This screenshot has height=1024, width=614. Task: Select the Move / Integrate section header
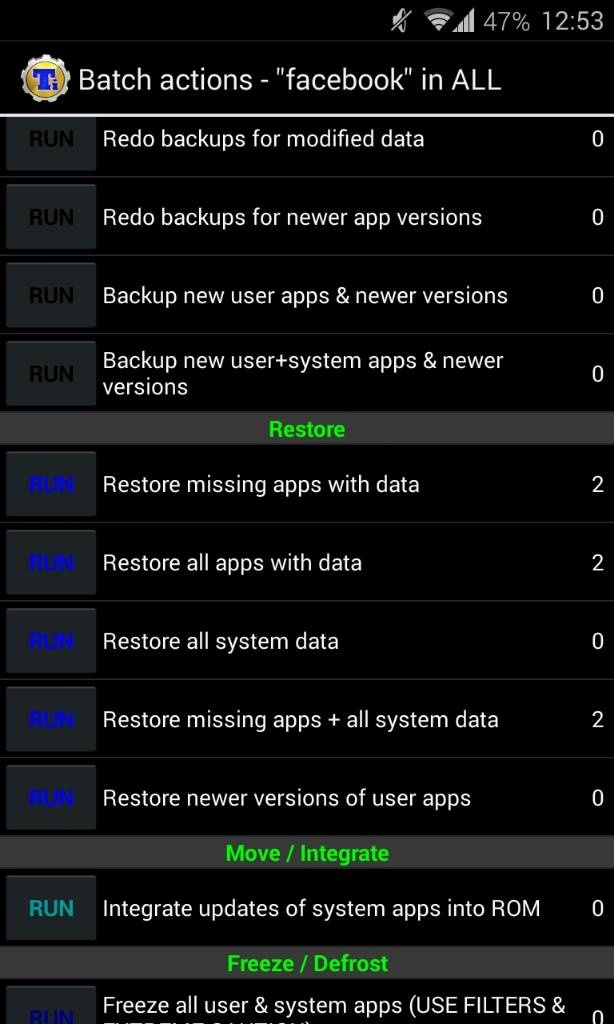(307, 853)
